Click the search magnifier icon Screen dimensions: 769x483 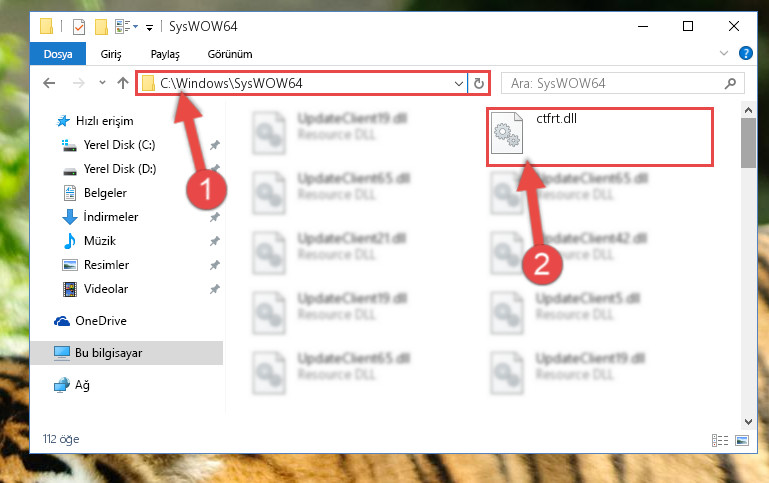click(x=730, y=83)
